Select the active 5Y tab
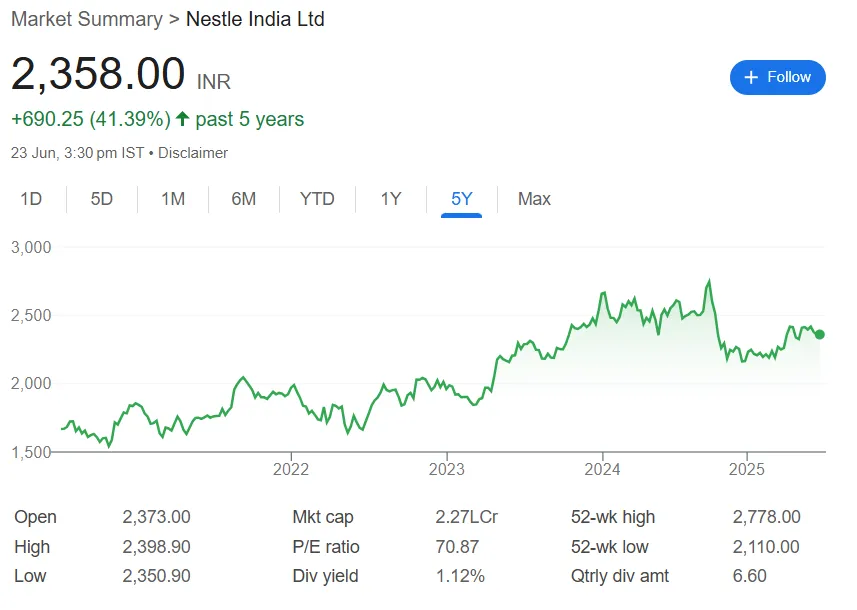This screenshot has height=610, width=857. pos(461,198)
